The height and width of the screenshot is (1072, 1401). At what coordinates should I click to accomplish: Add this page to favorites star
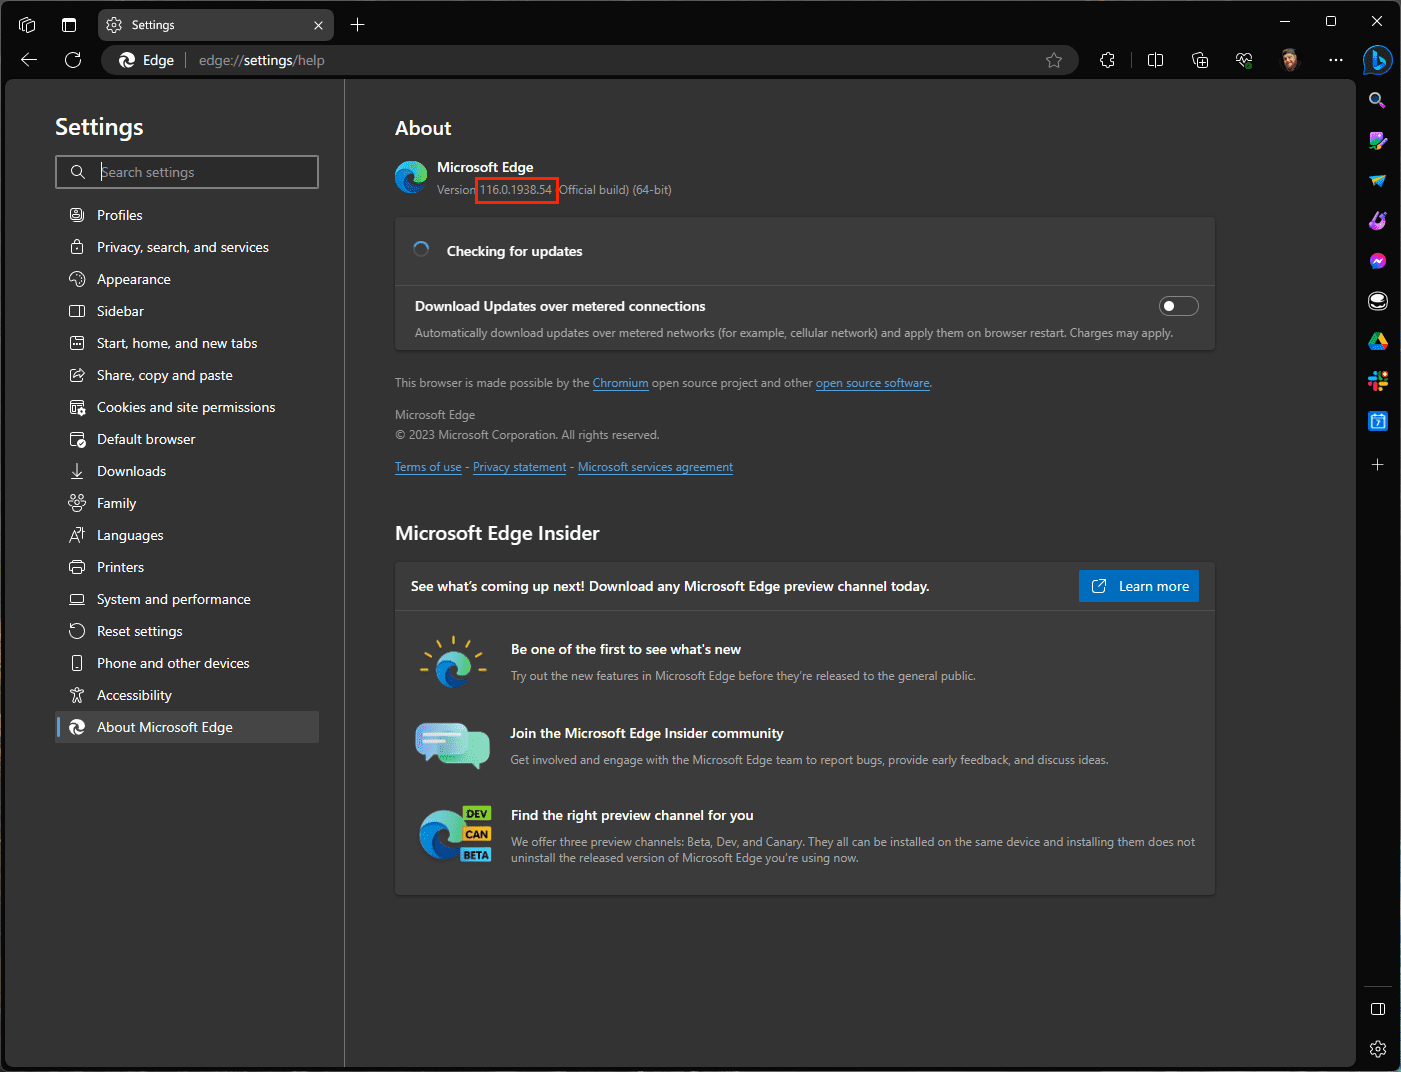coord(1054,60)
